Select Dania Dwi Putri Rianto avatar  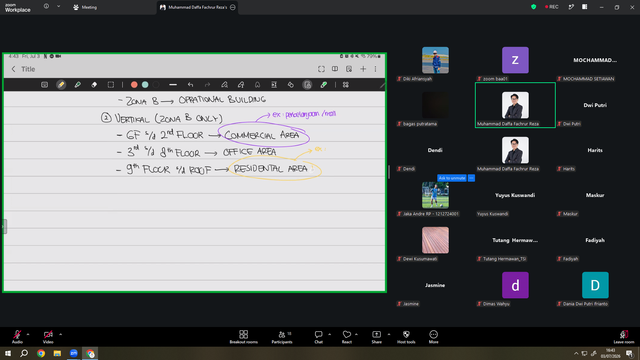(x=595, y=285)
